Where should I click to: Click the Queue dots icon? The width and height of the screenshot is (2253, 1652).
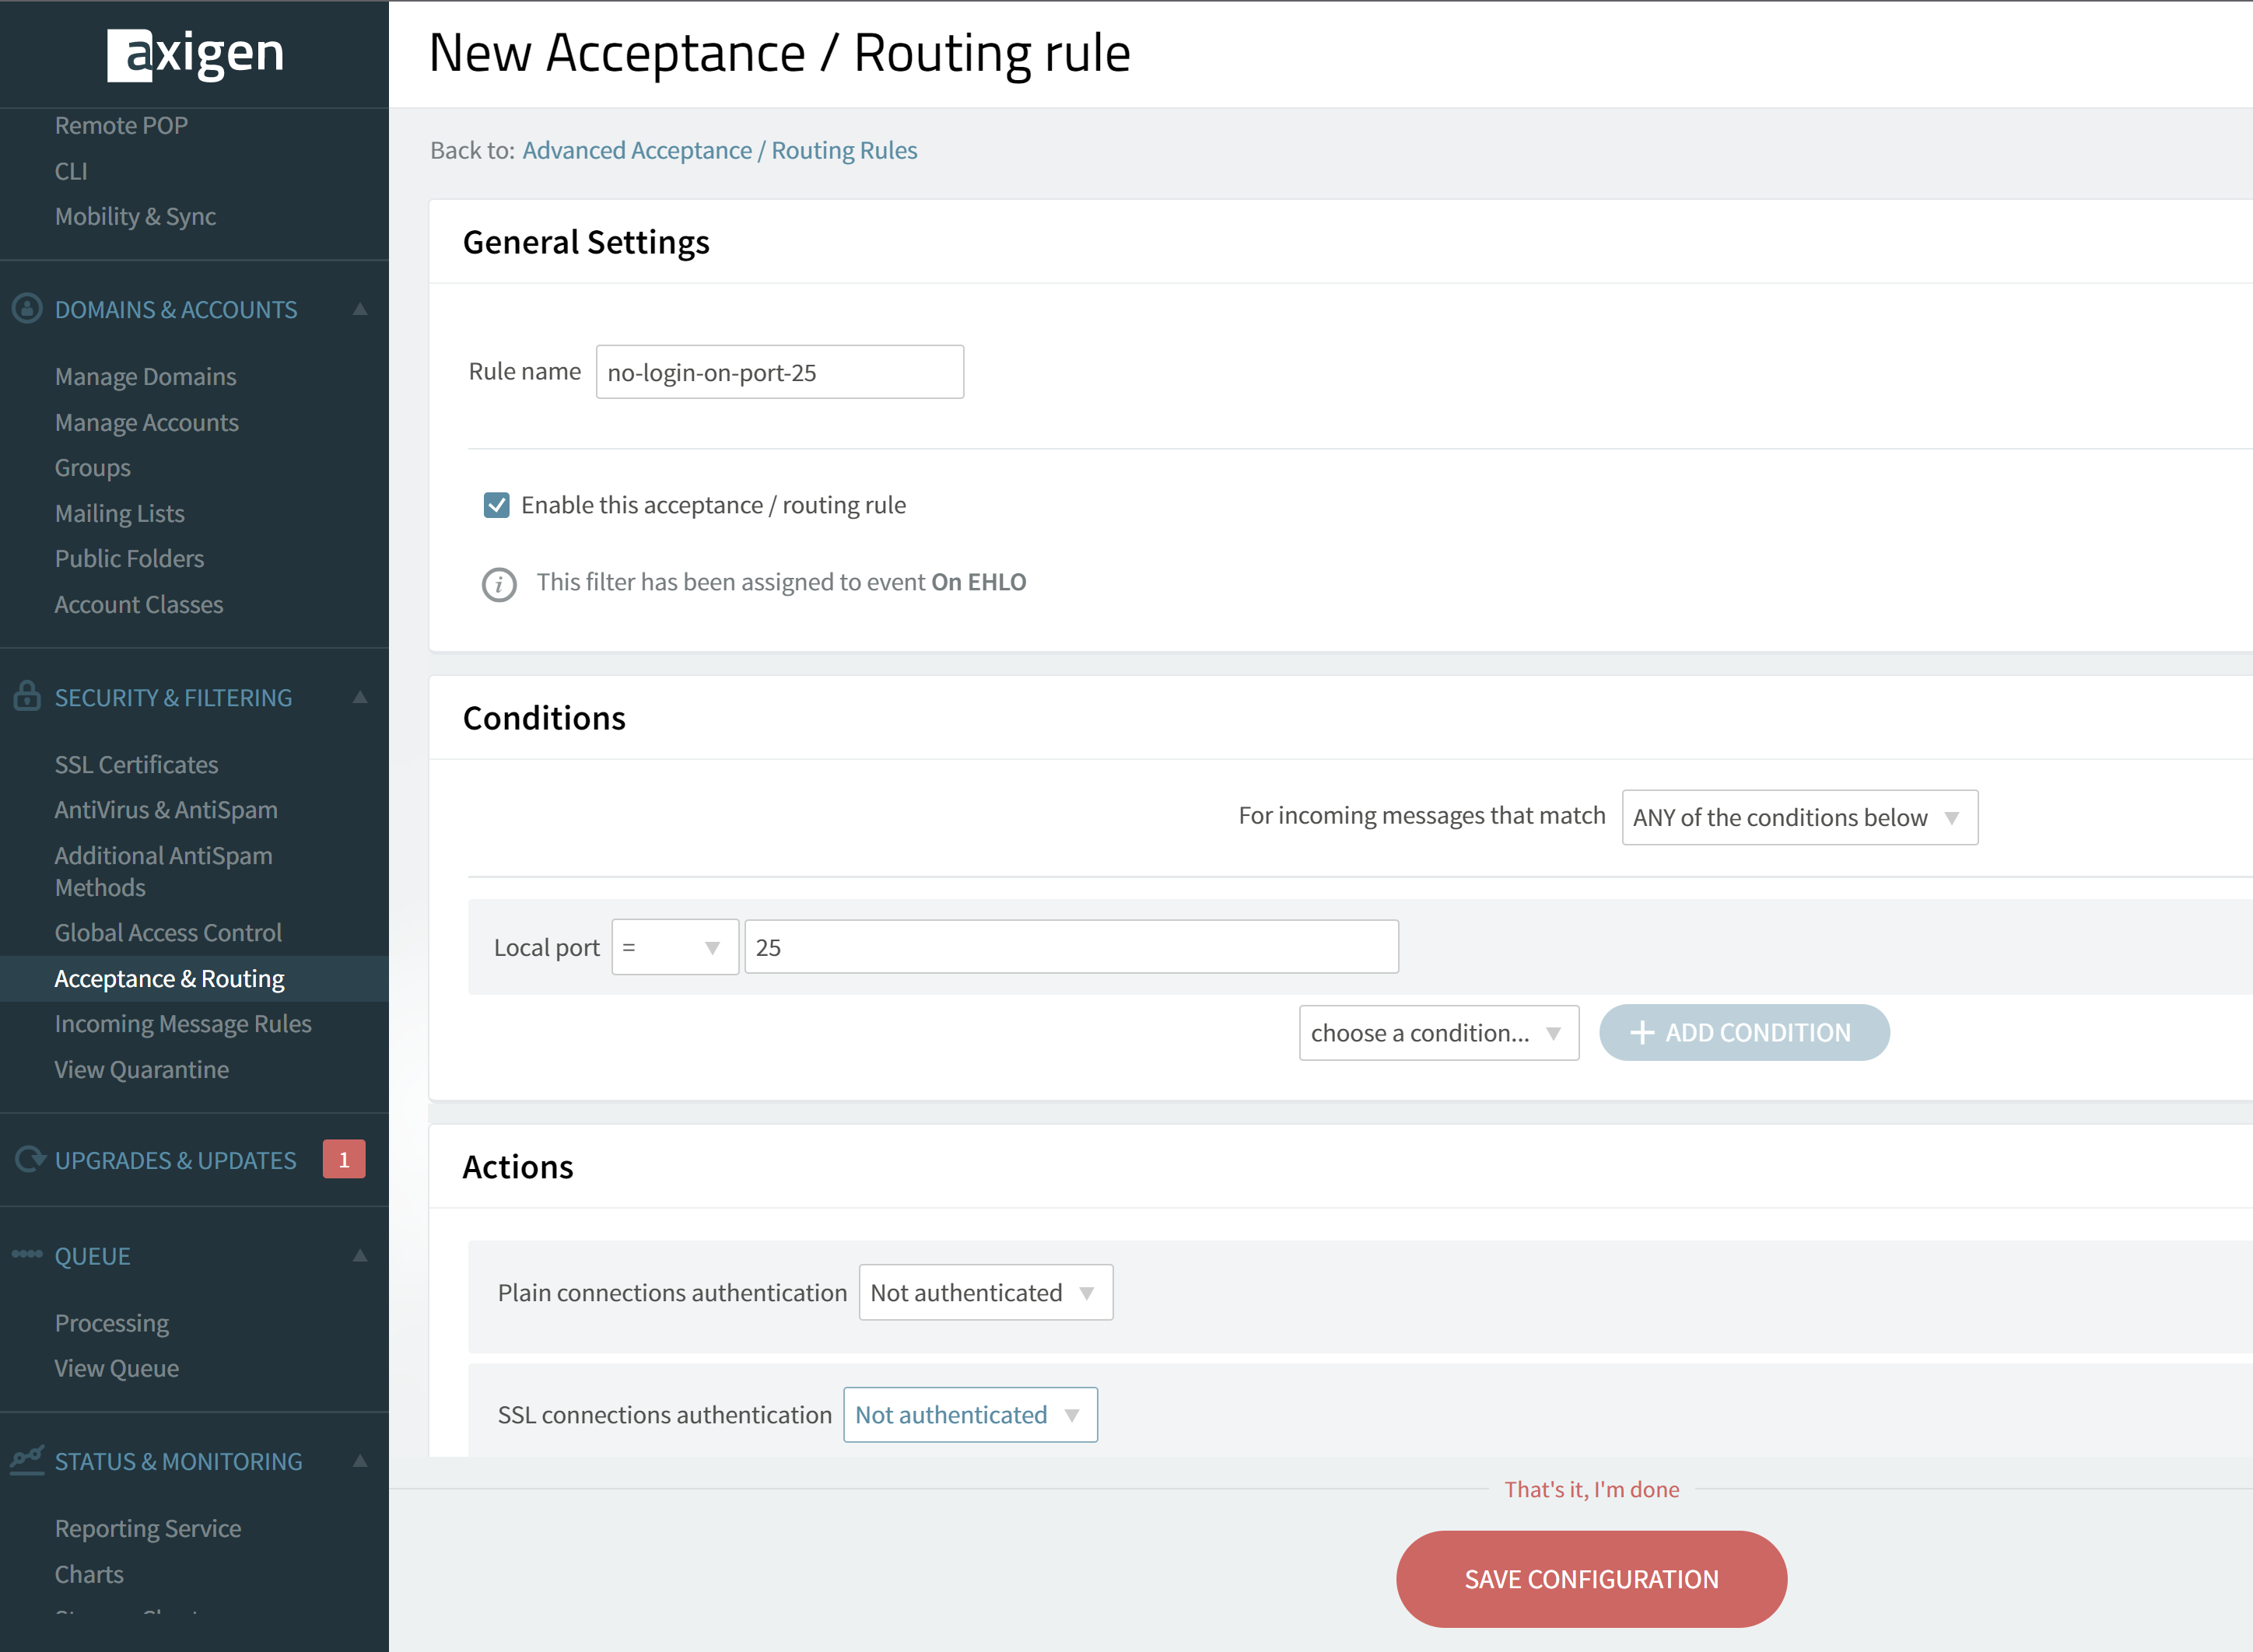click(27, 1254)
